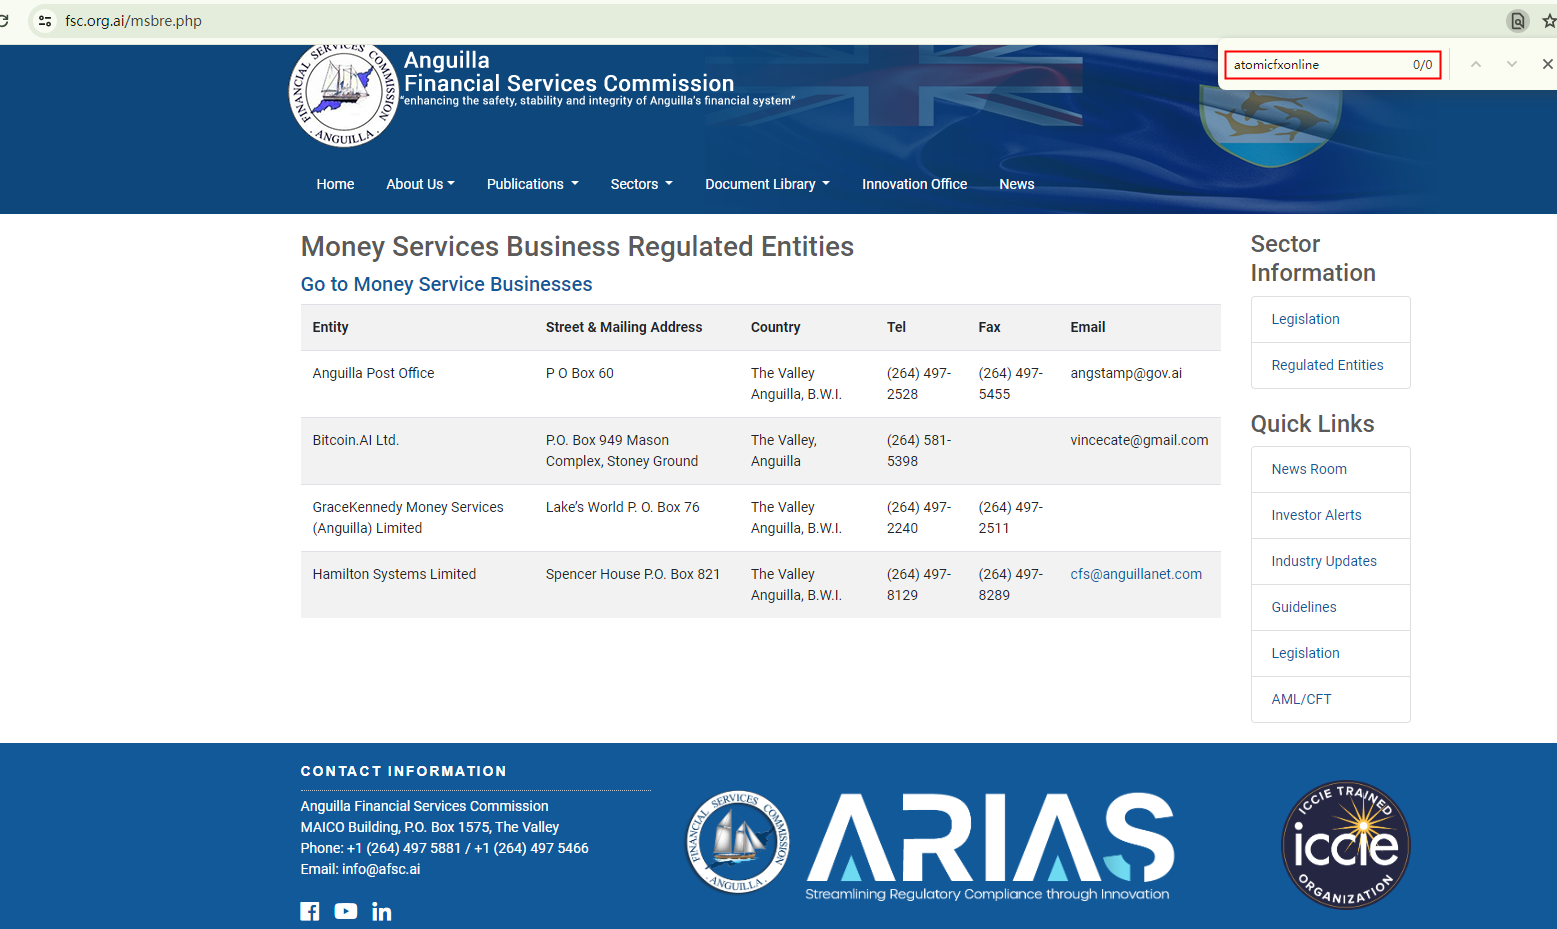Go to next find-in-page match

(x=1512, y=64)
